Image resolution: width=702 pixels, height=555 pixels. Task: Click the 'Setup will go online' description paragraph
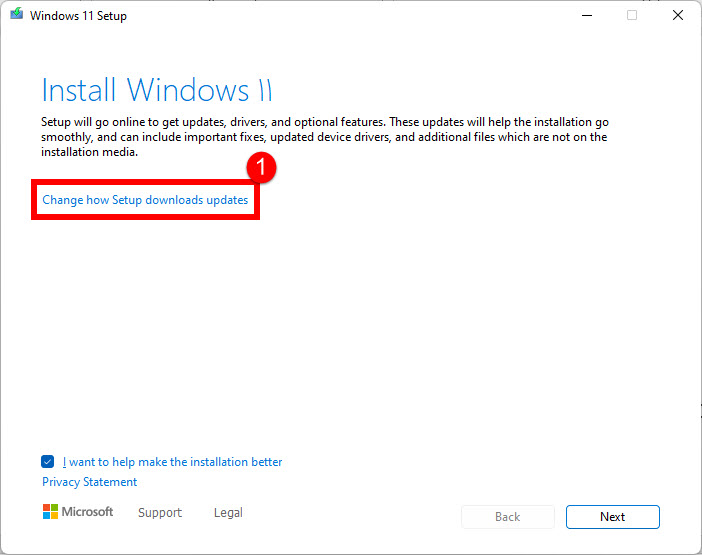[325, 137]
